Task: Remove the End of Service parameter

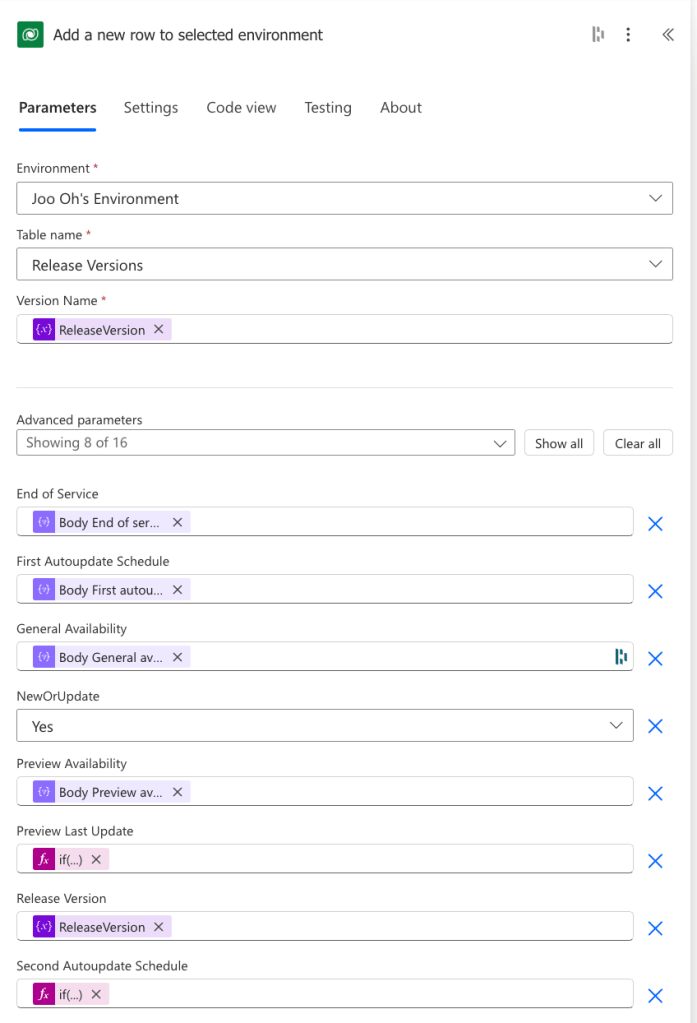Action: point(655,523)
